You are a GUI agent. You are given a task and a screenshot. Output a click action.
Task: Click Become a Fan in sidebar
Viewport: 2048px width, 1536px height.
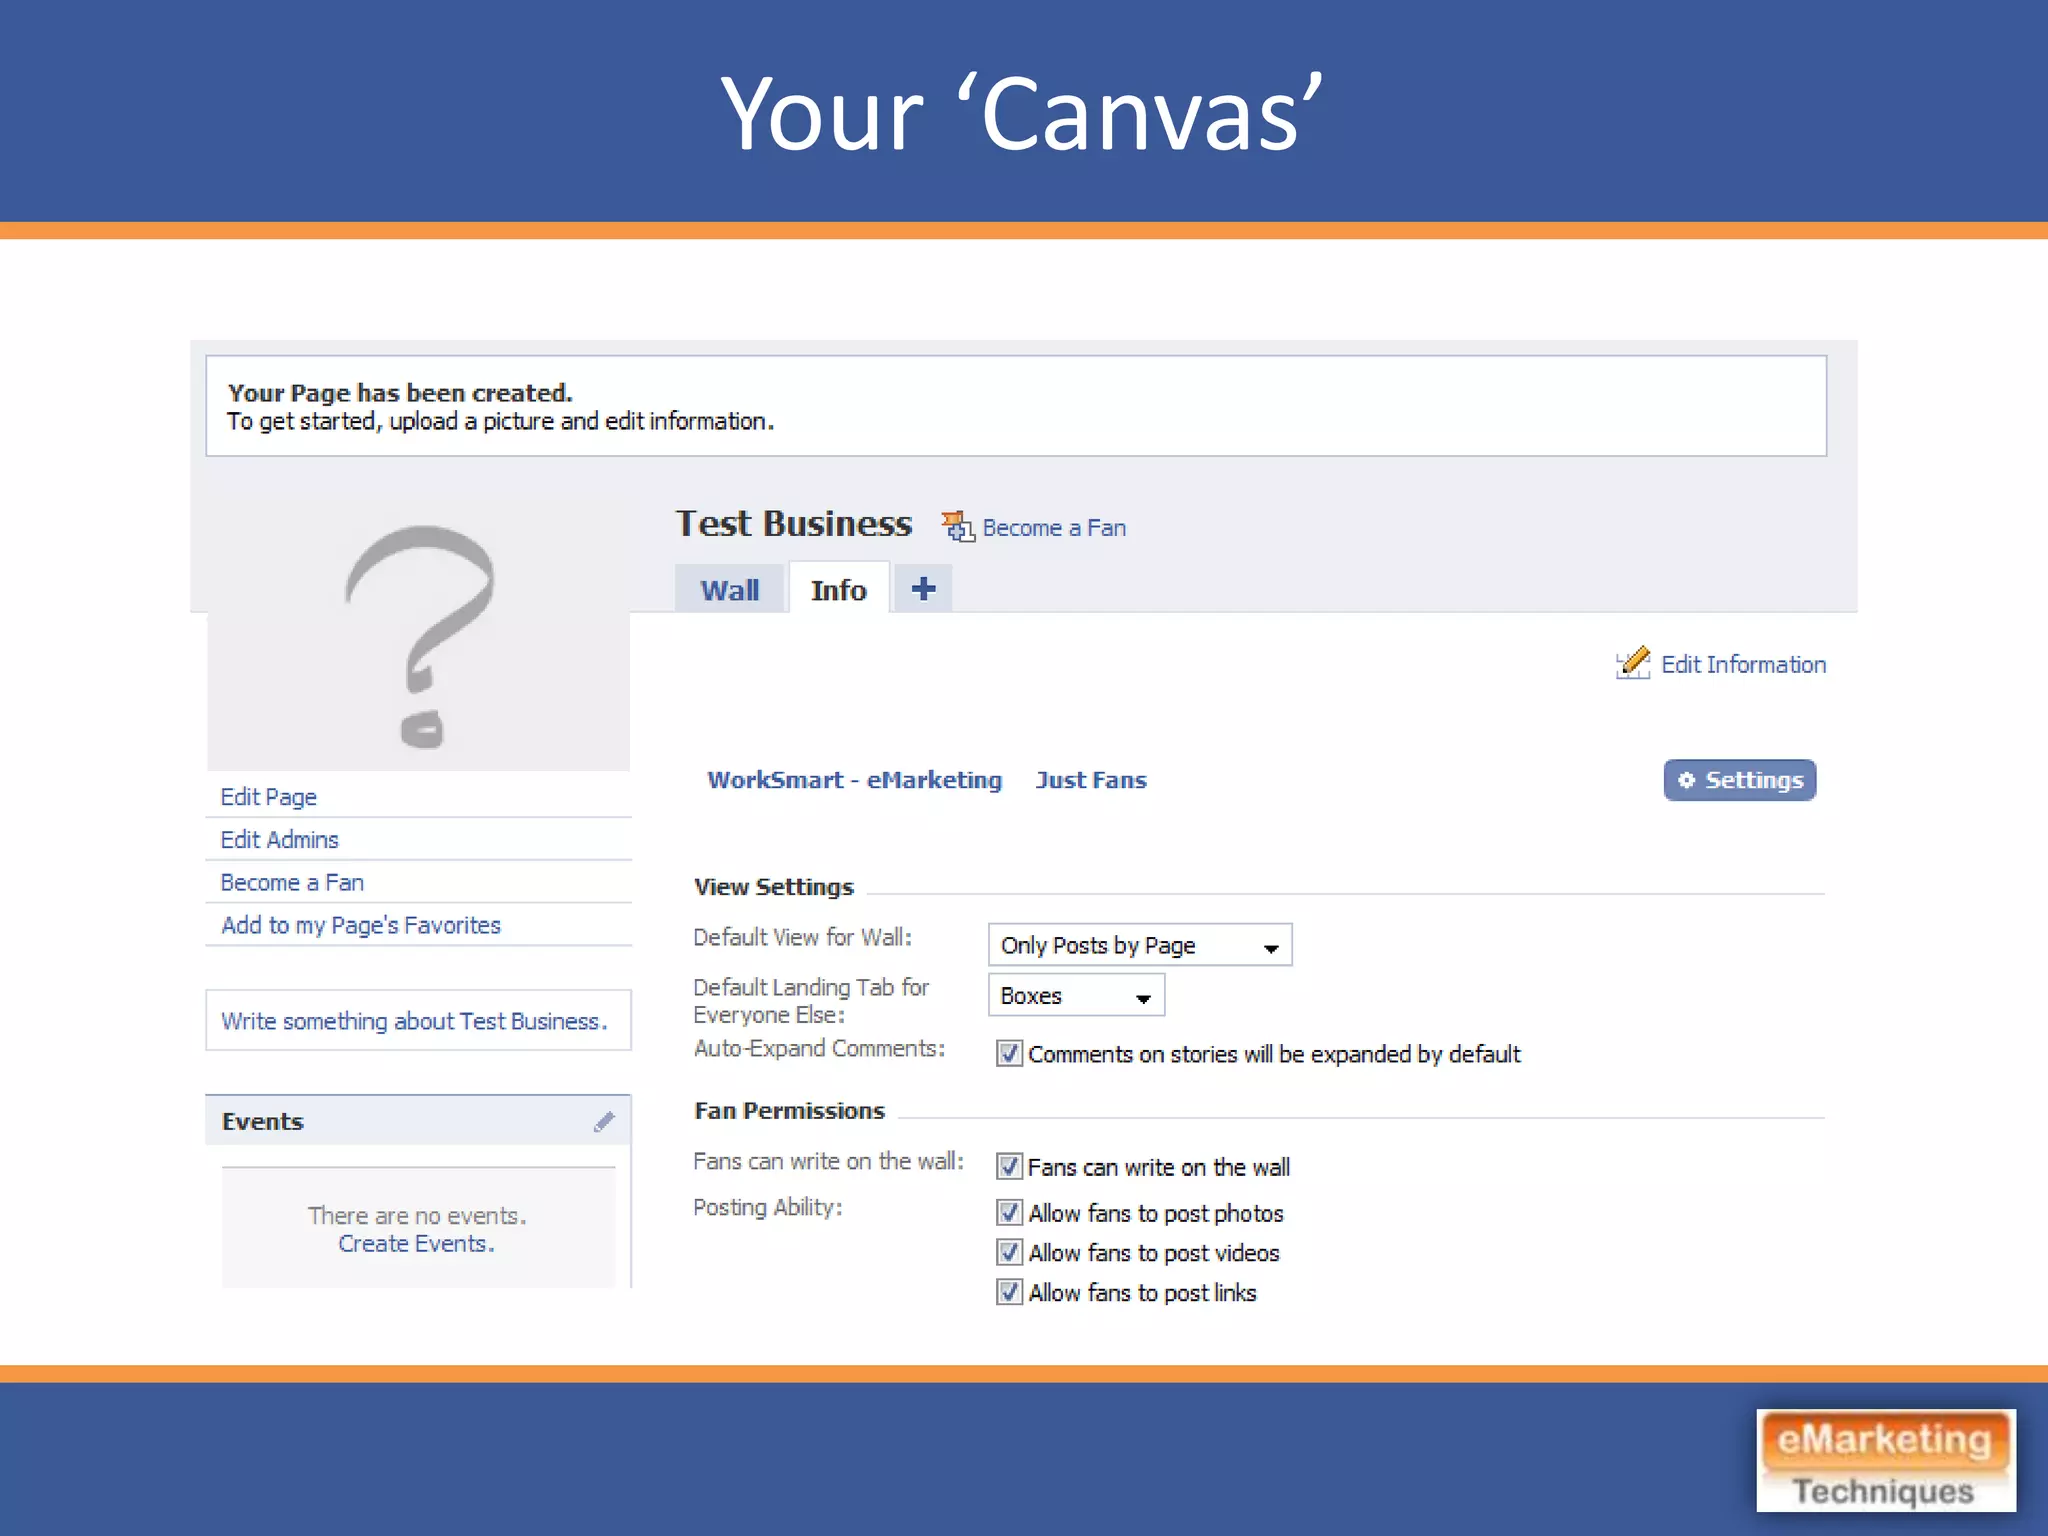coord(292,883)
